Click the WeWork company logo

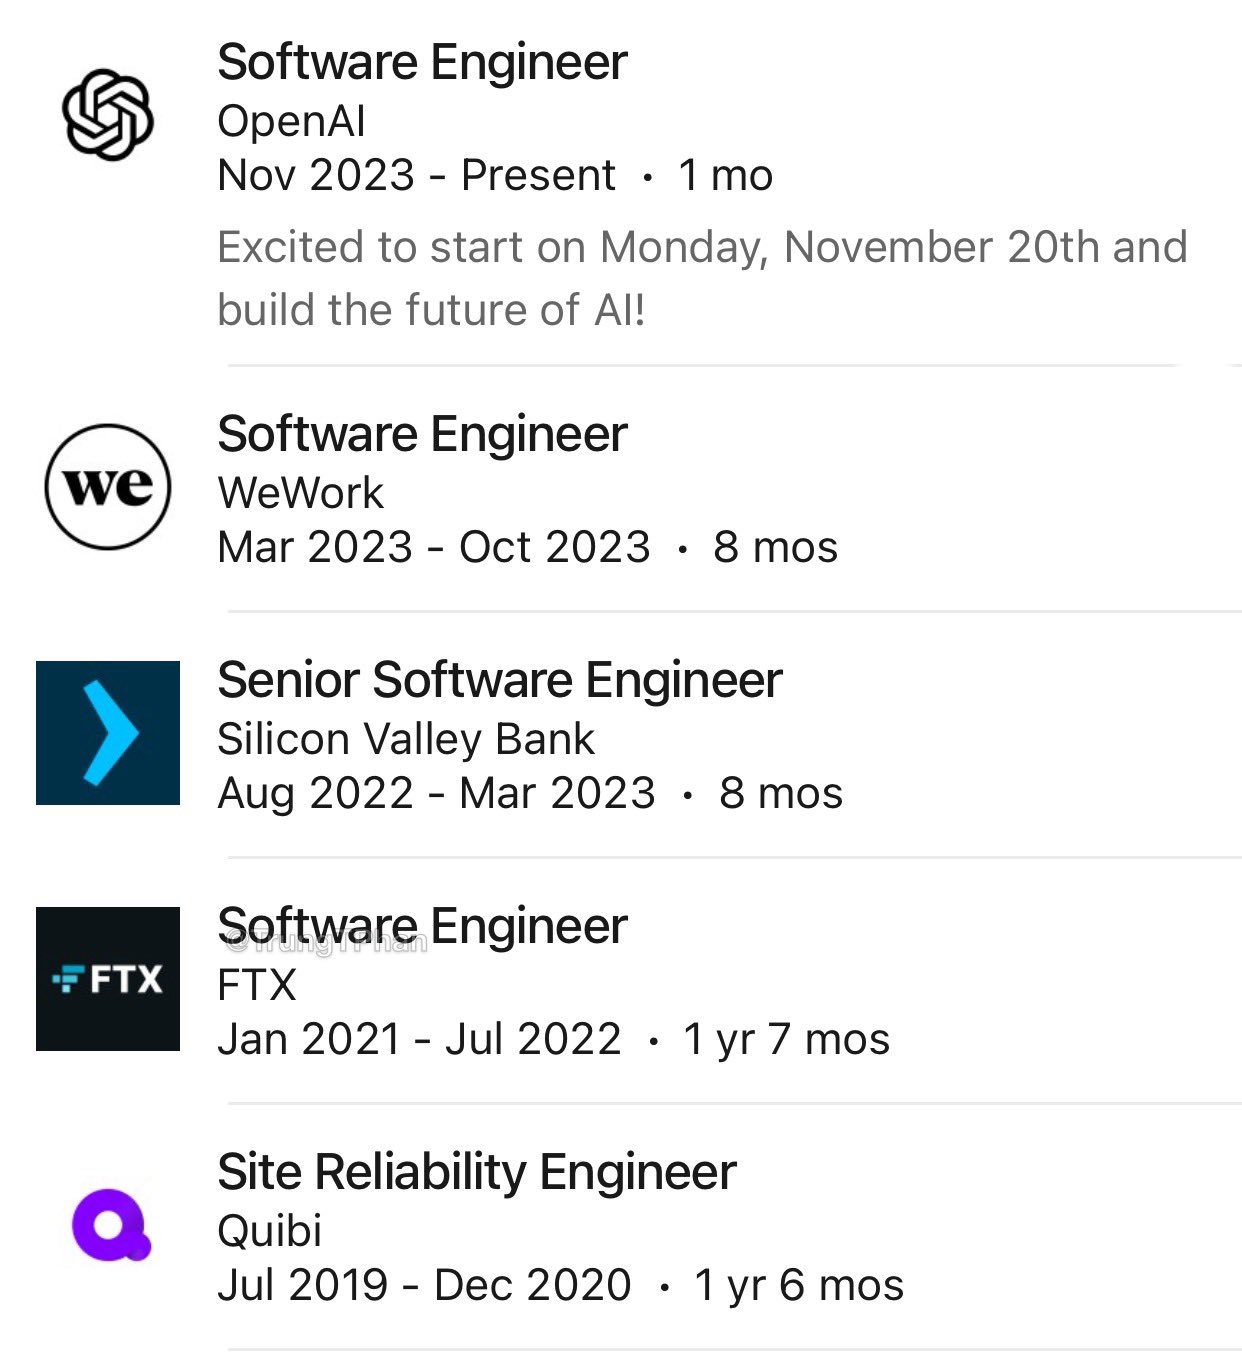tap(108, 487)
